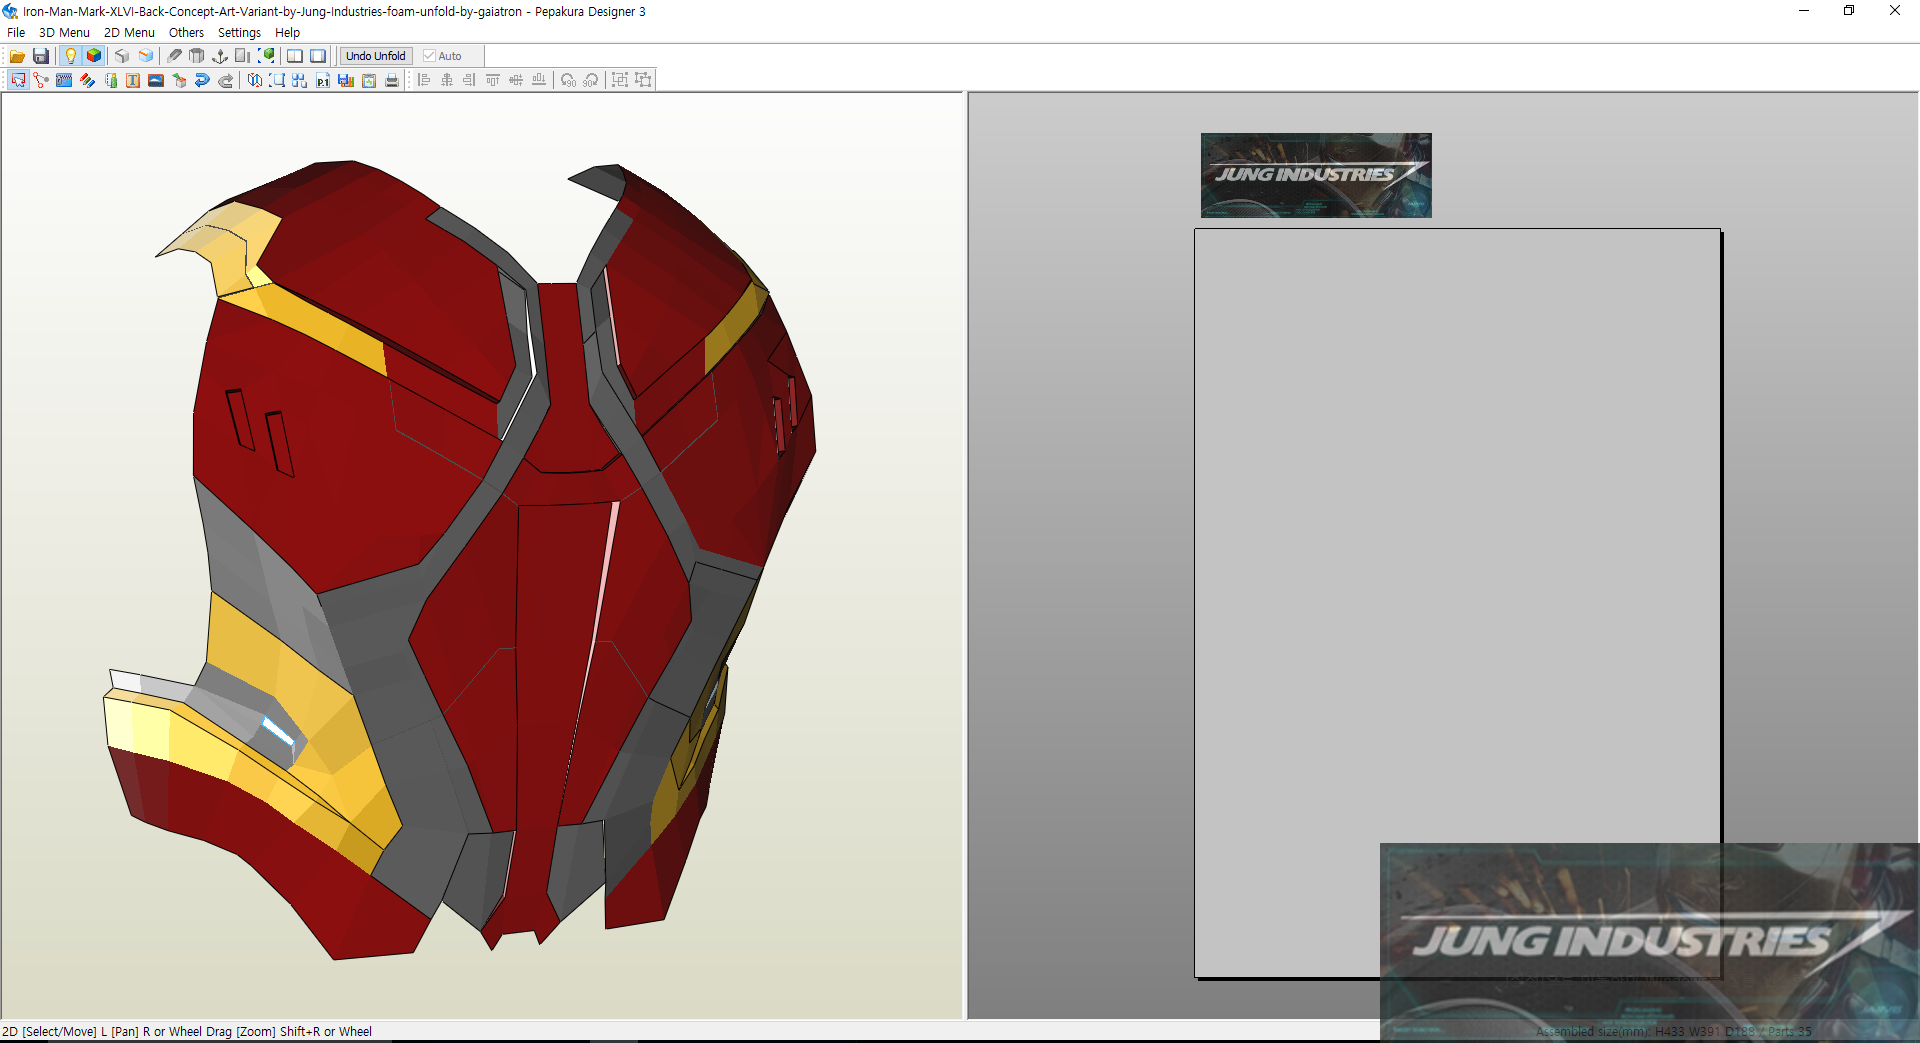Click the floppy with color bars icon
The image size is (1920, 1043).
(346, 80)
